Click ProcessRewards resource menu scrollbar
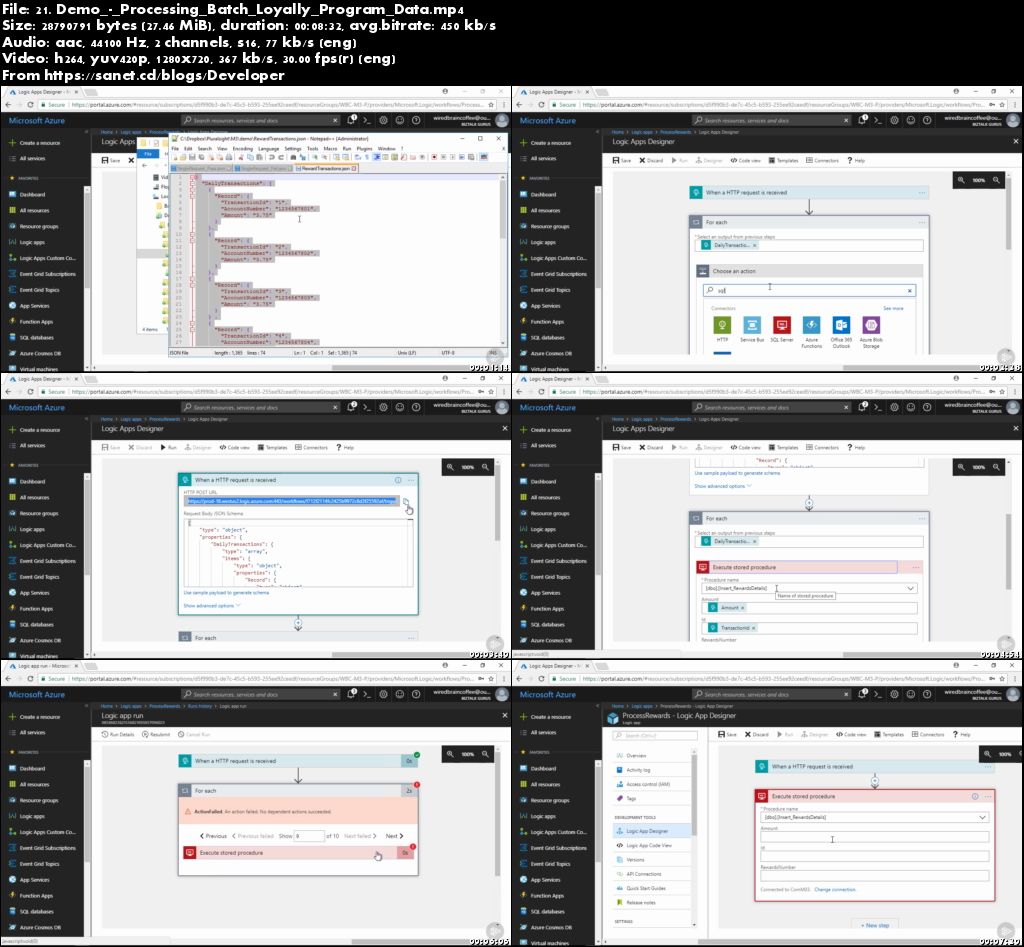 [x=694, y=837]
